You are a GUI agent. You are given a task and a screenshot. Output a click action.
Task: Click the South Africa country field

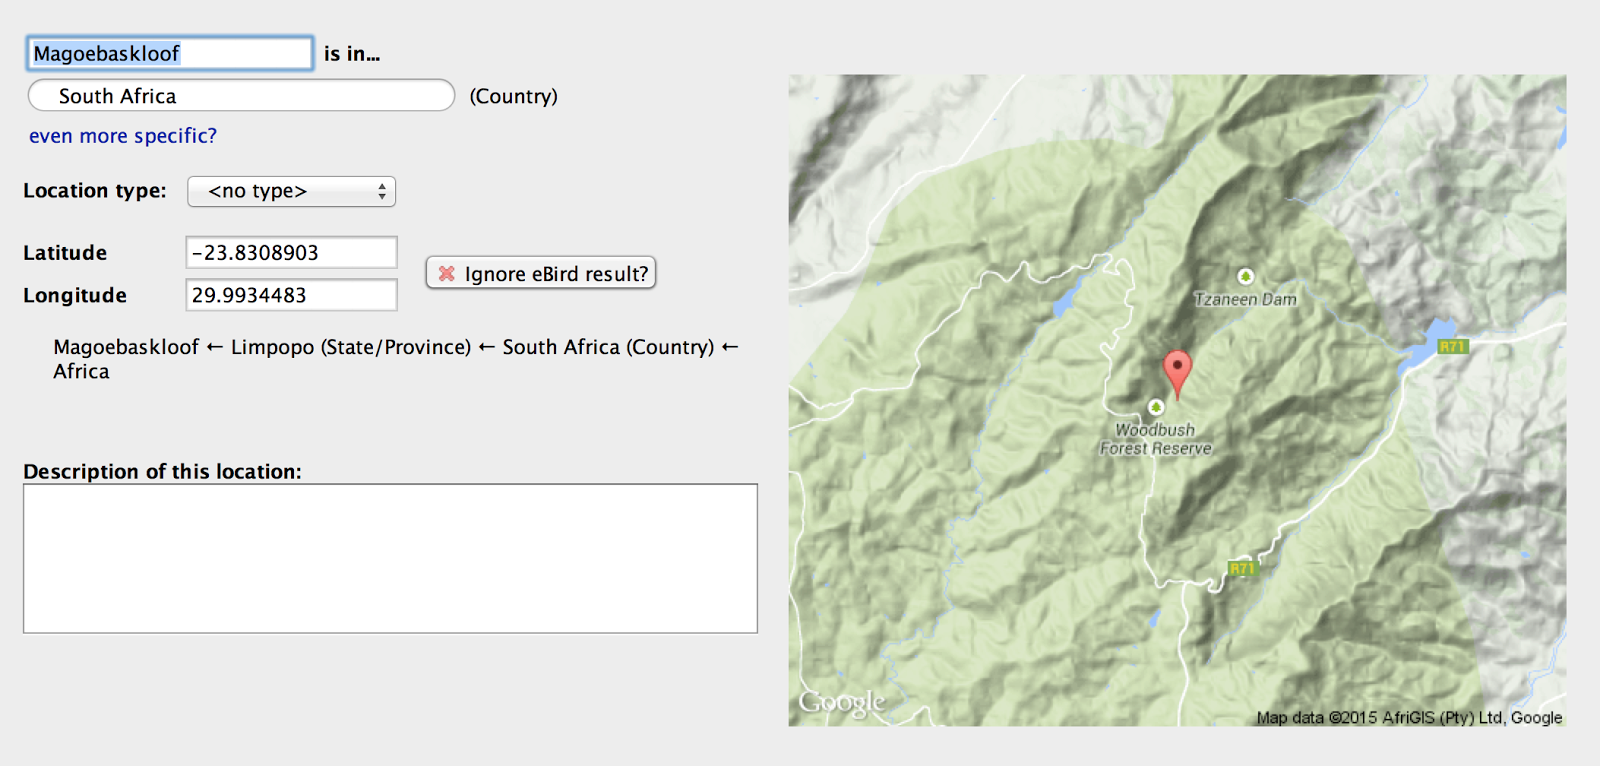[x=241, y=96]
